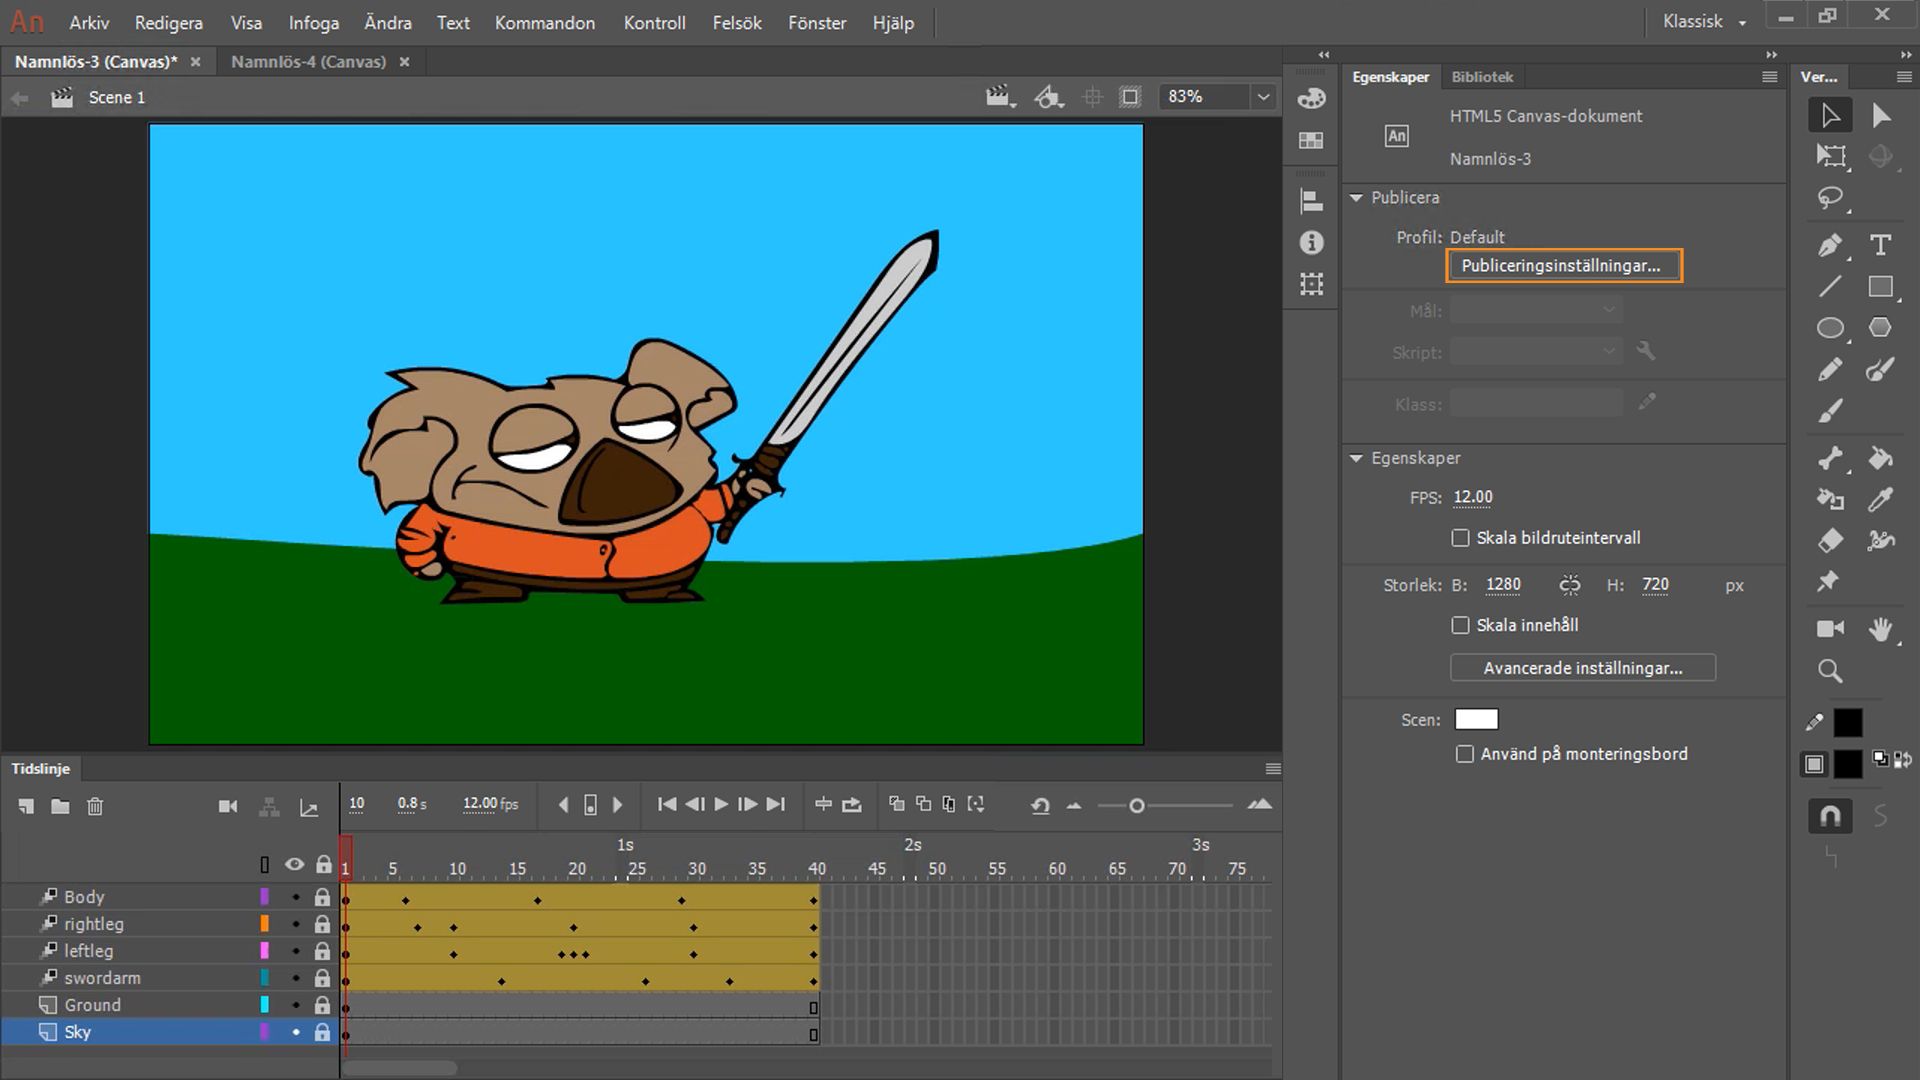Select the Zoom magnifier tool

(x=1830, y=671)
